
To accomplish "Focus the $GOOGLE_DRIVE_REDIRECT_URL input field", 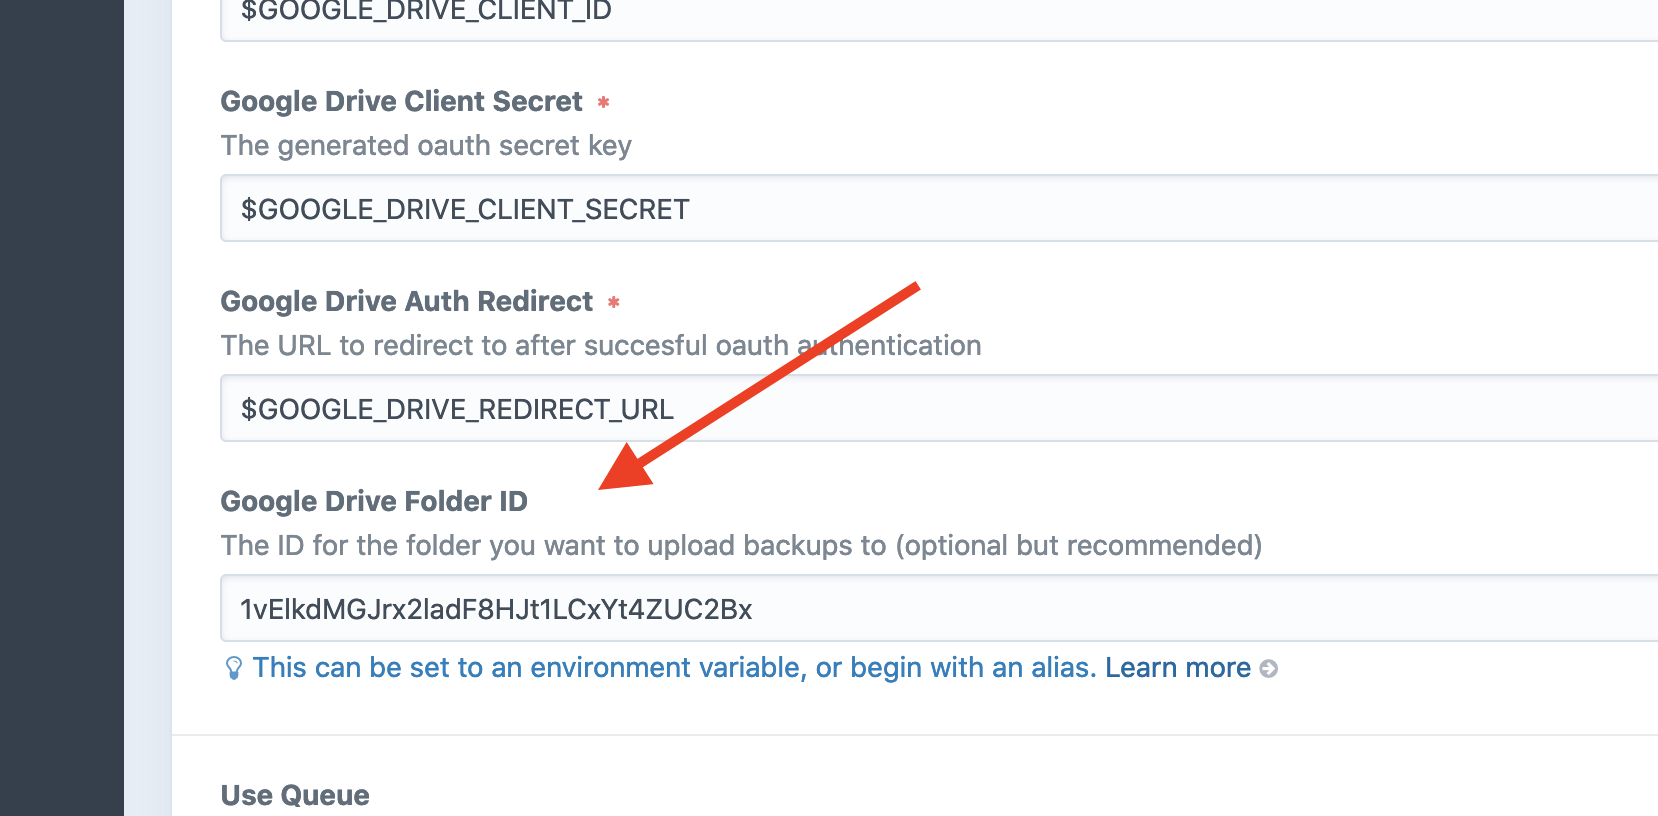I will (x=939, y=408).
